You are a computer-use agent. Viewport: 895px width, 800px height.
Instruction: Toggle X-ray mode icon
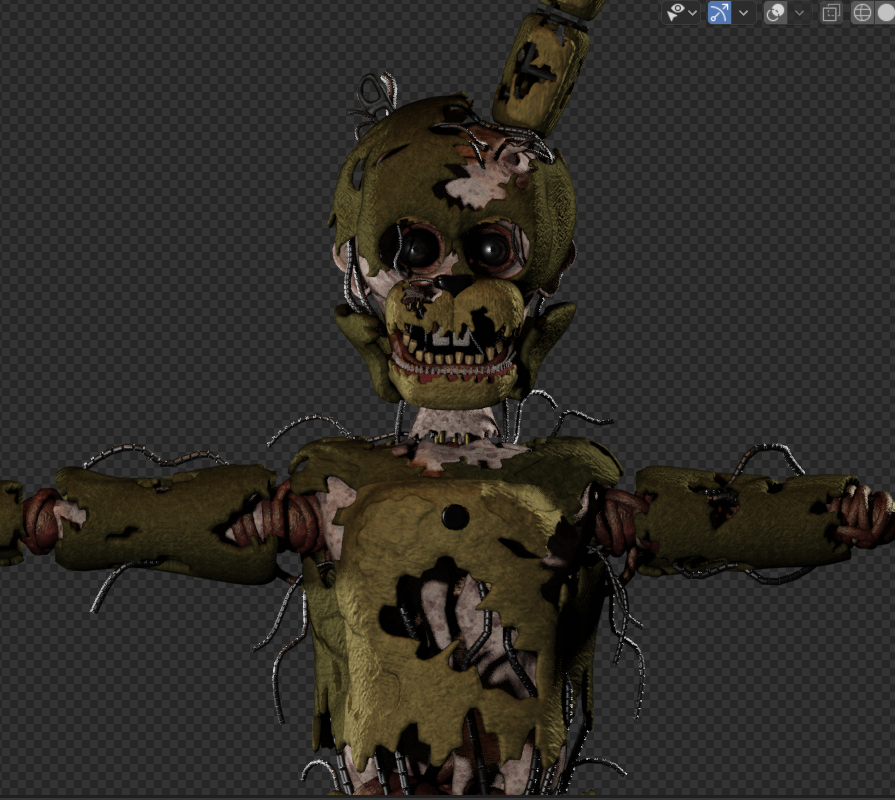(831, 13)
